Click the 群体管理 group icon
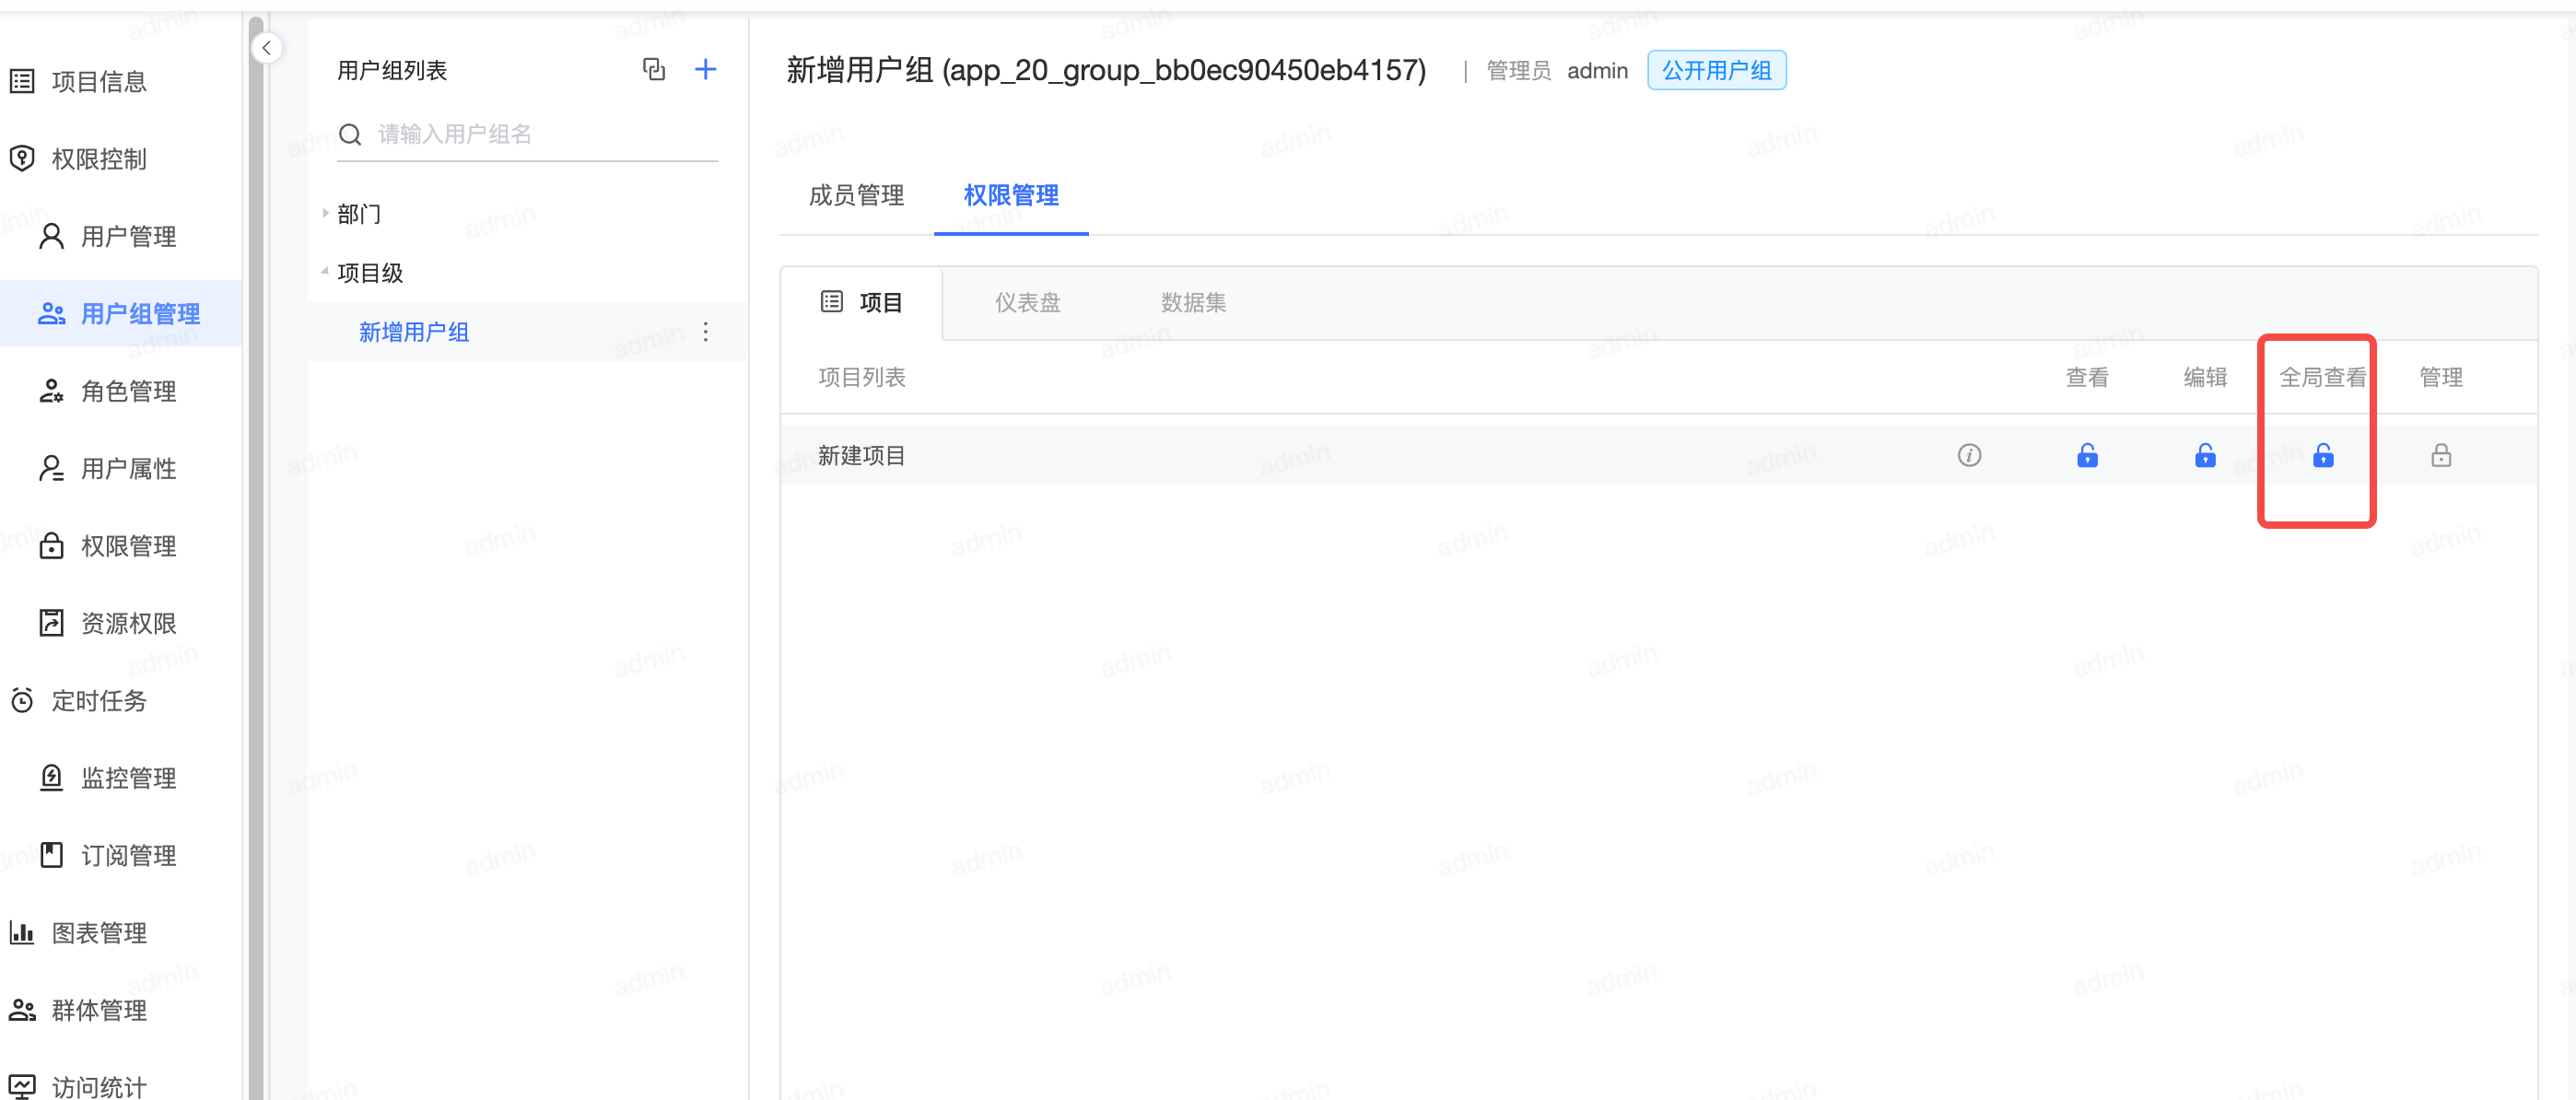Image resolution: width=2576 pixels, height=1100 pixels. pos(22,1010)
